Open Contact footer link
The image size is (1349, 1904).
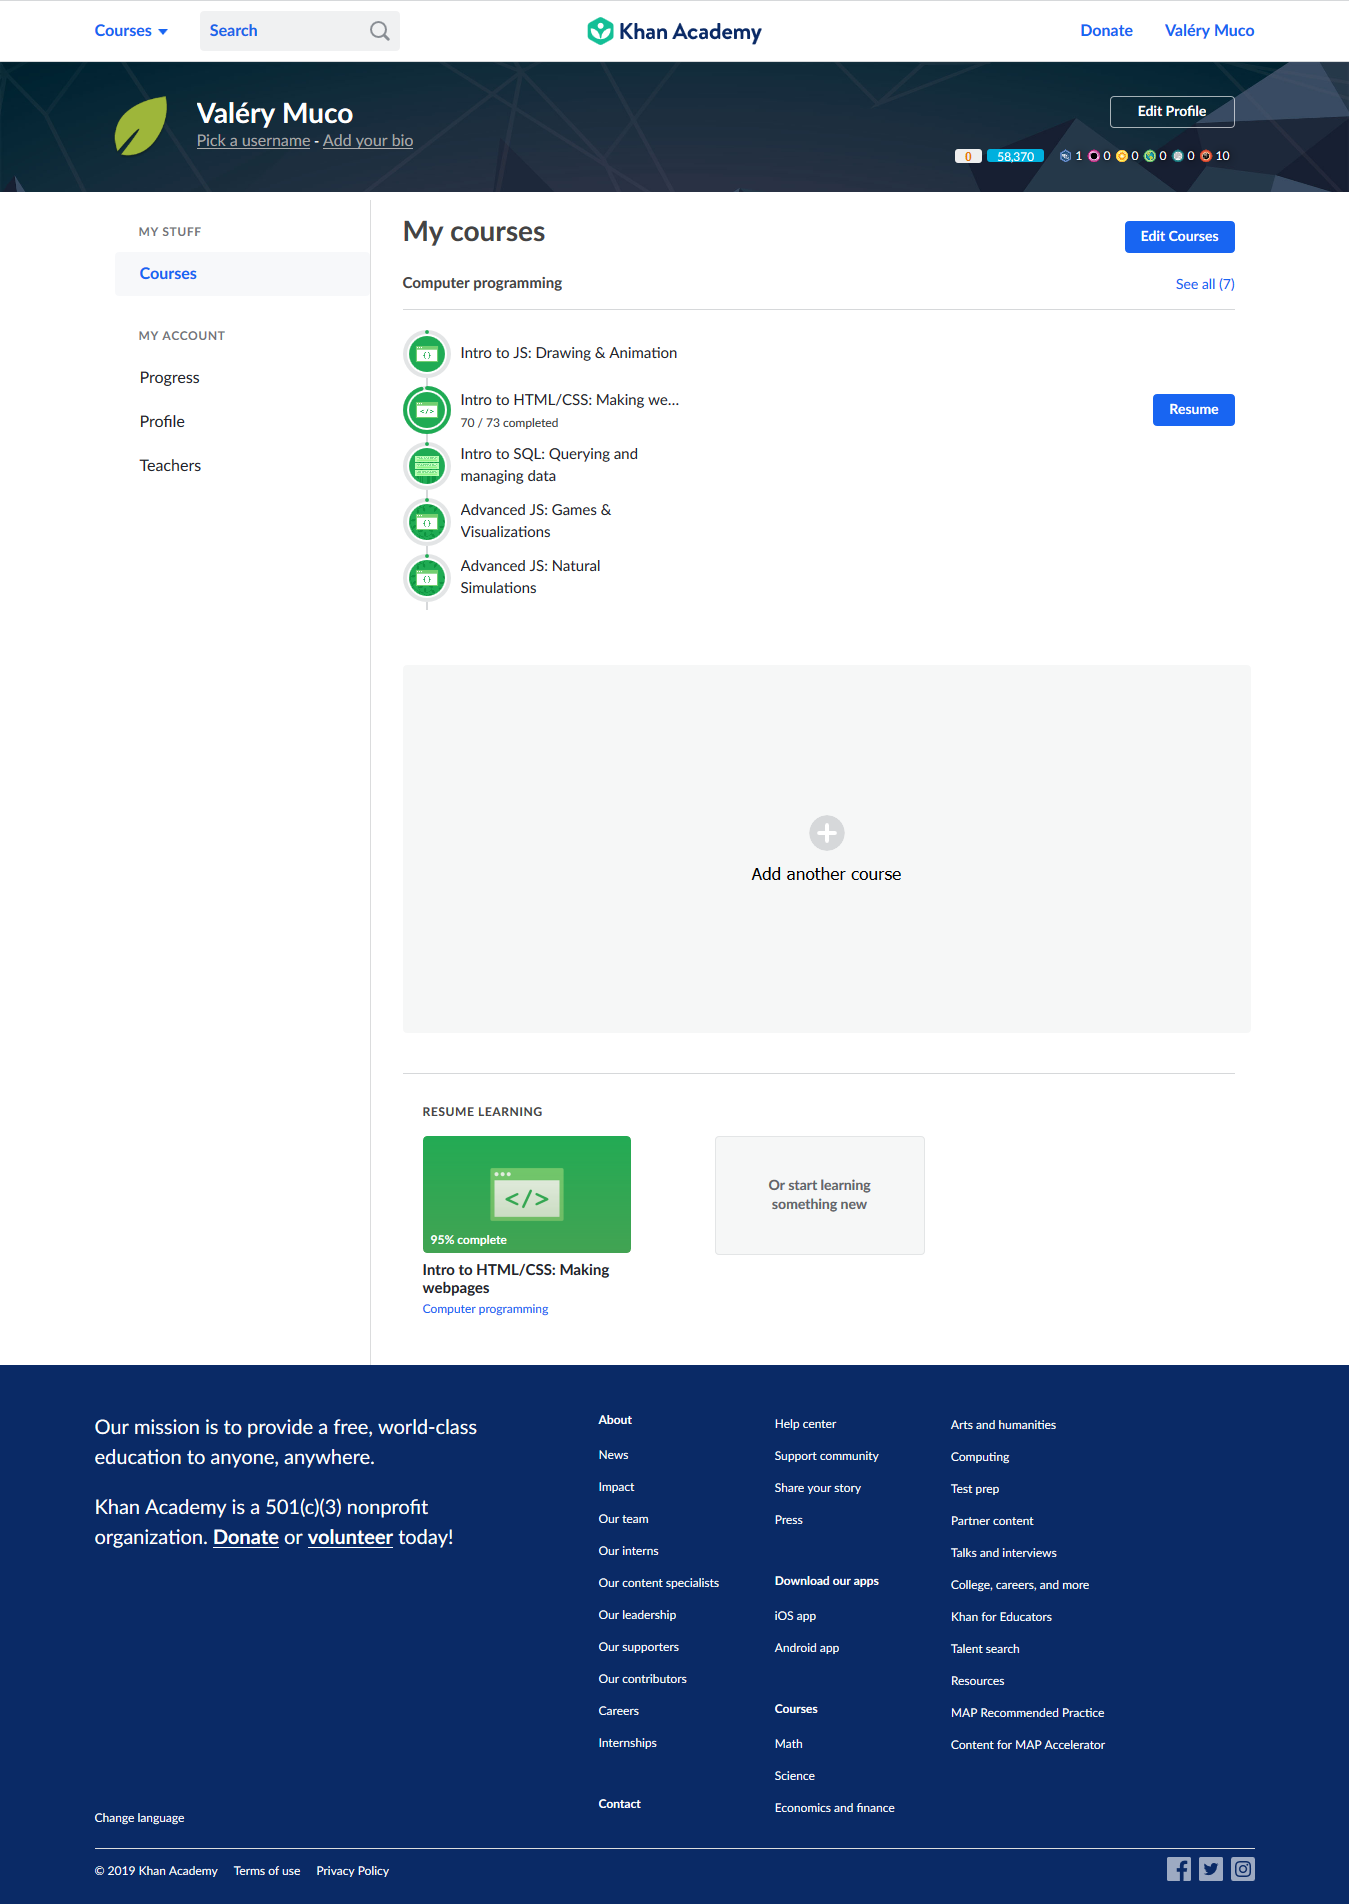619,1804
